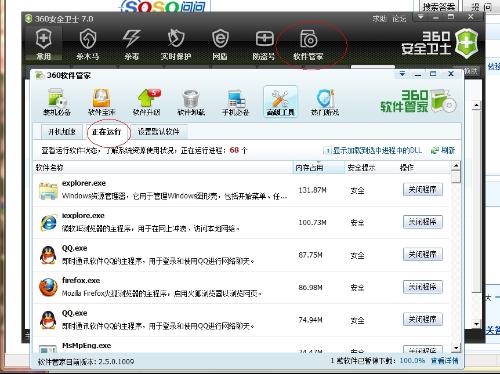
Task: Close the explorer.exe program with 关闭程序
Action: pos(423,190)
